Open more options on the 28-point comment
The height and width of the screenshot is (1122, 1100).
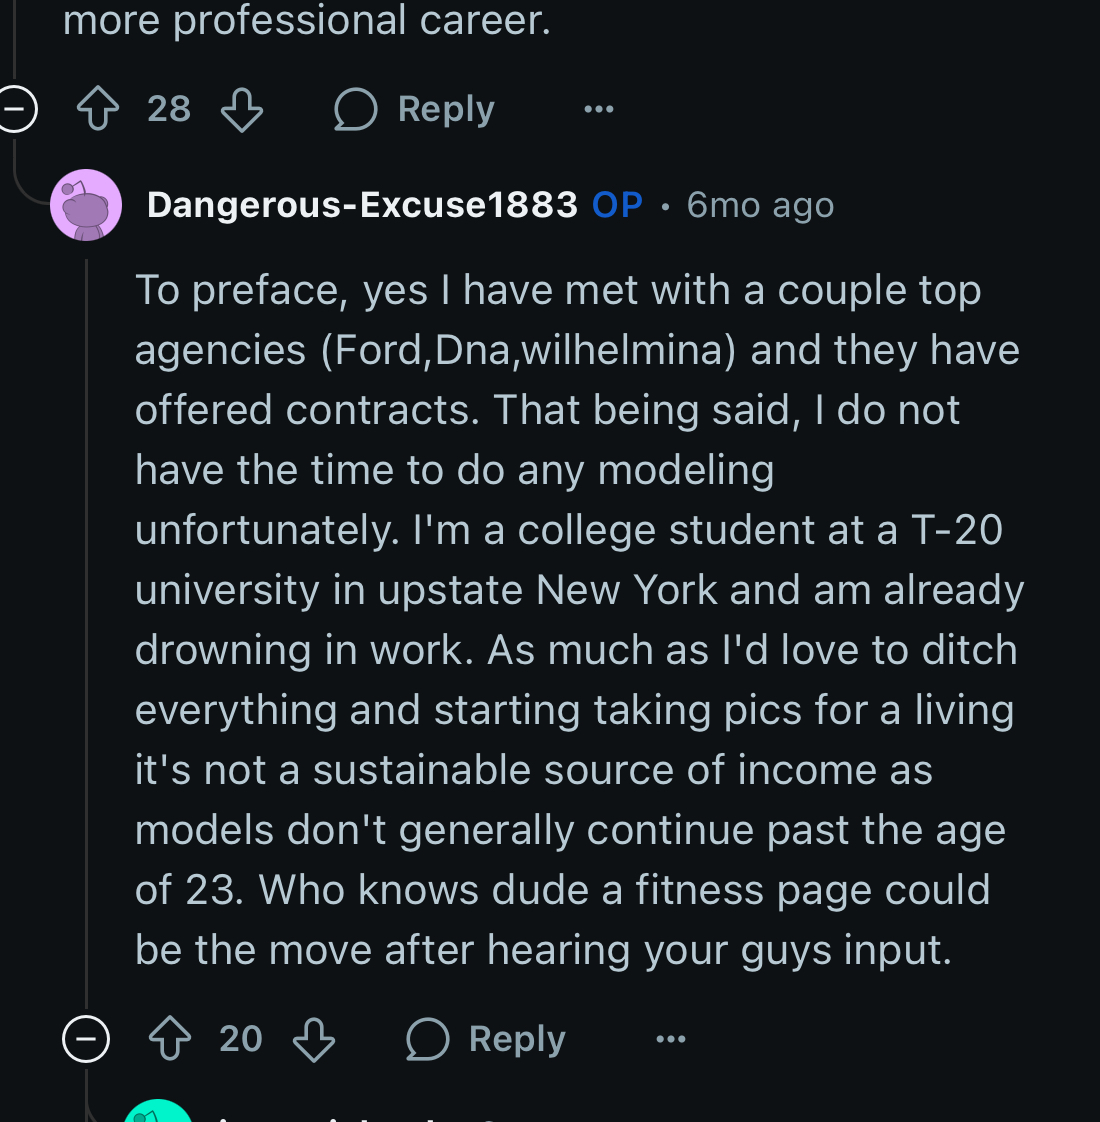[599, 109]
